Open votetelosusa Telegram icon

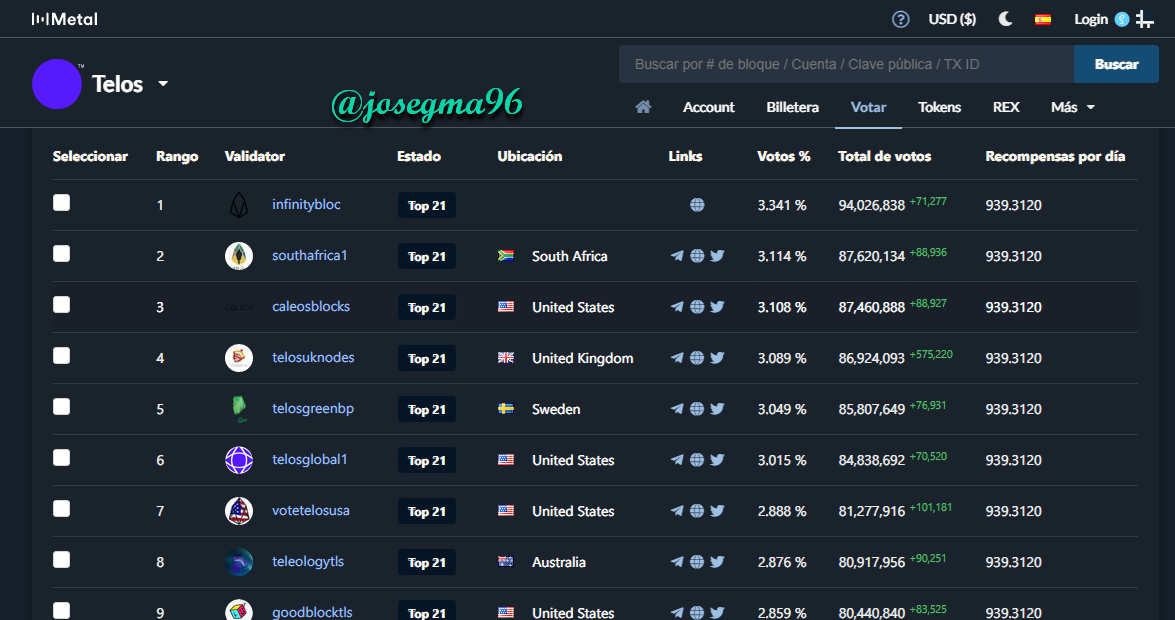677,511
